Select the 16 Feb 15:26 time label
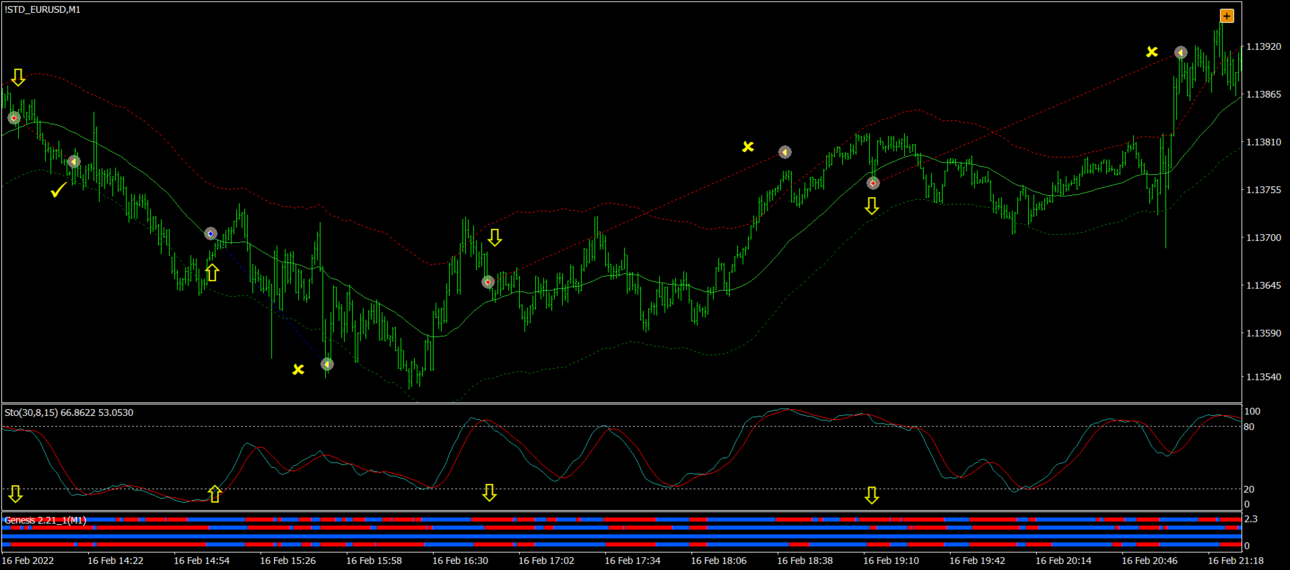Screen dimensions: 1290x570 tap(288, 561)
